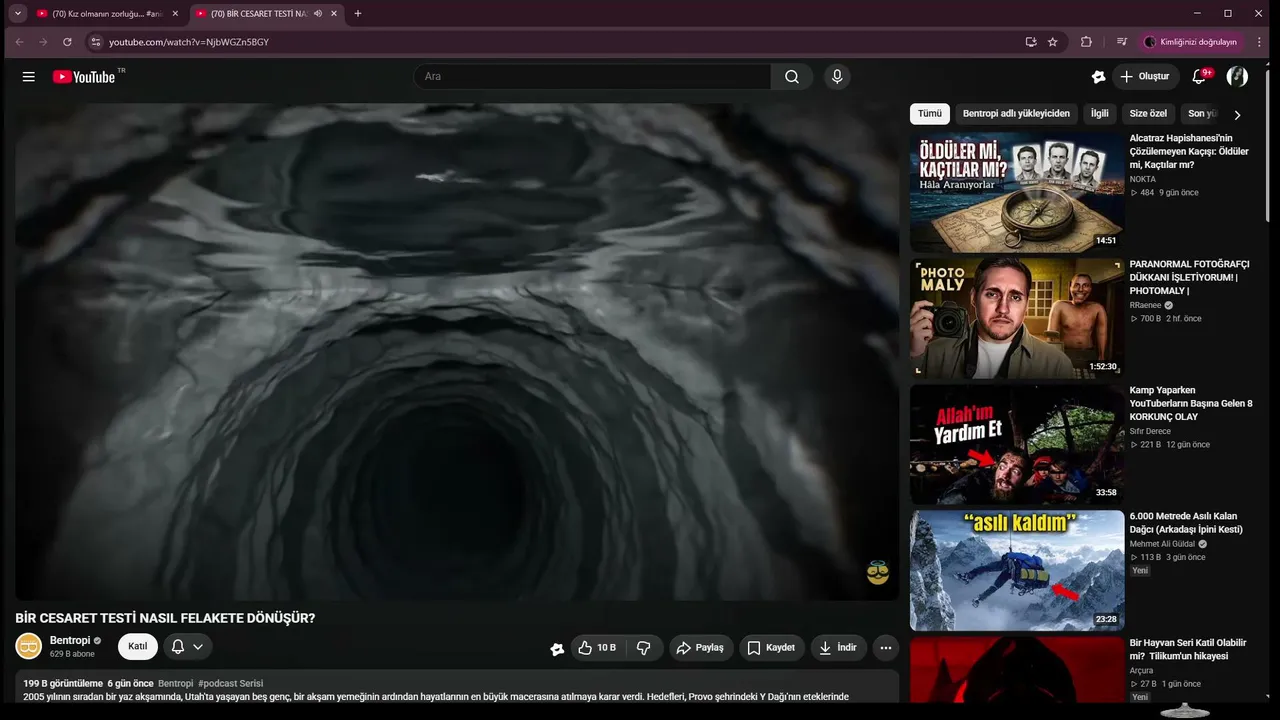Image resolution: width=1280 pixels, height=720 pixels.
Task: Reload the current page
Action: click(67, 42)
